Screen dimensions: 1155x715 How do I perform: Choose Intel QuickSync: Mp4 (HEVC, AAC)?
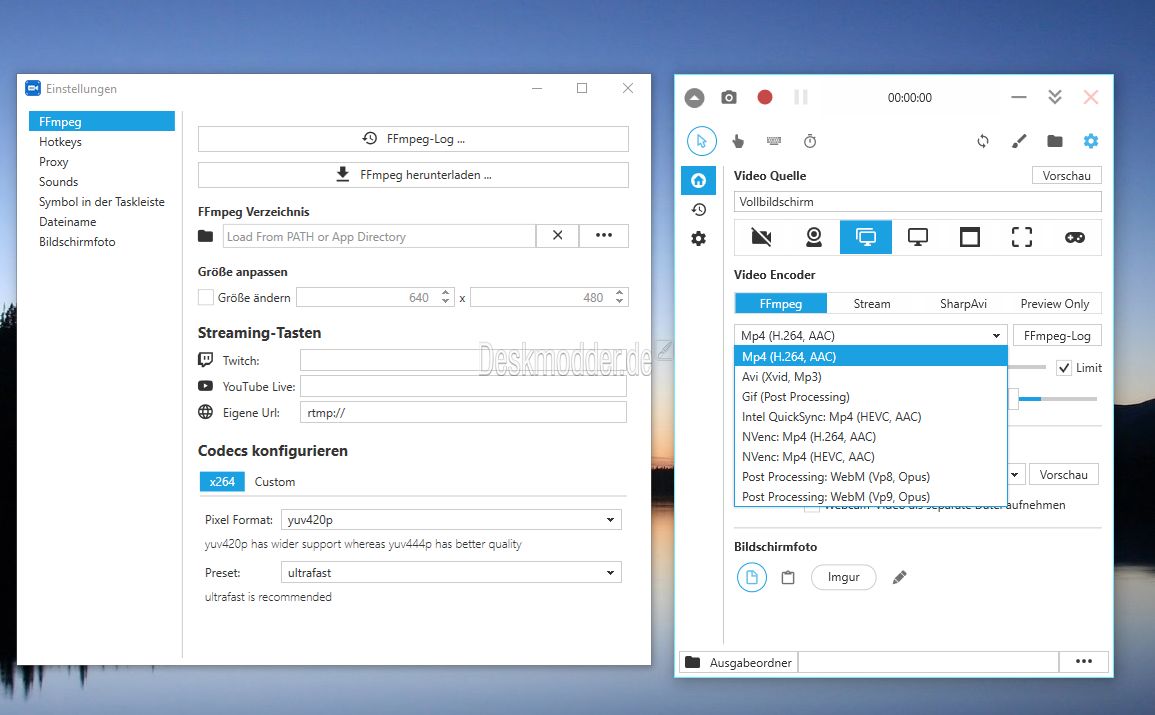[871, 416]
